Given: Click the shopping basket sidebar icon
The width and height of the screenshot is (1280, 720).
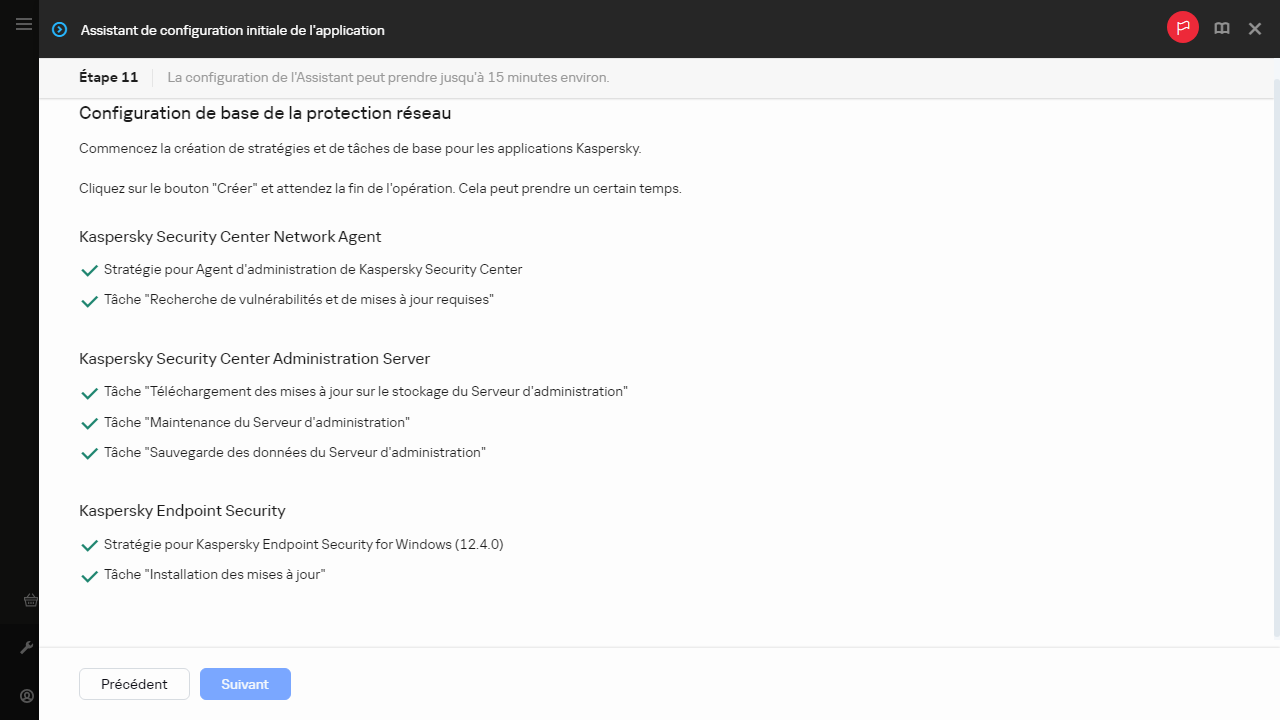Looking at the screenshot, I should [x=30, y=601].
